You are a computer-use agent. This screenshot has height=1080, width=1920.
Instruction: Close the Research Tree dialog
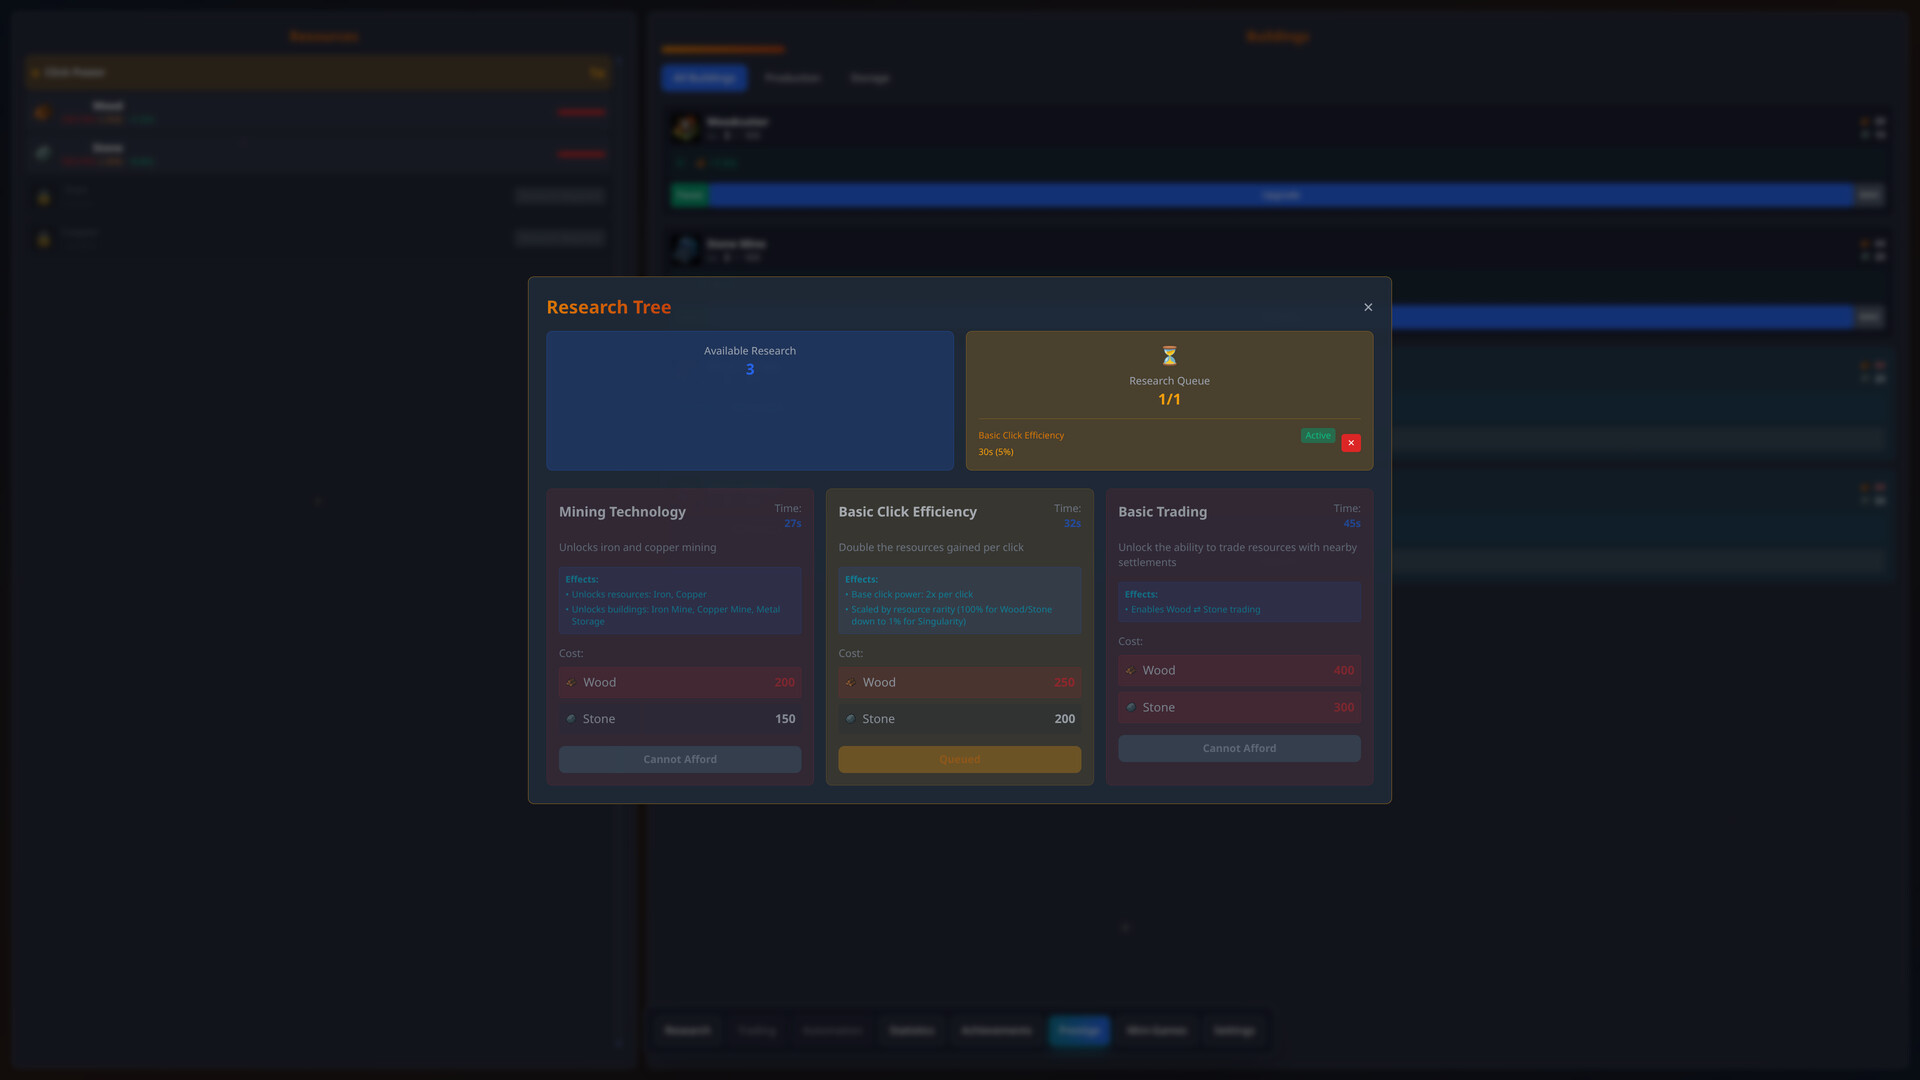(x=1367, y=307)
